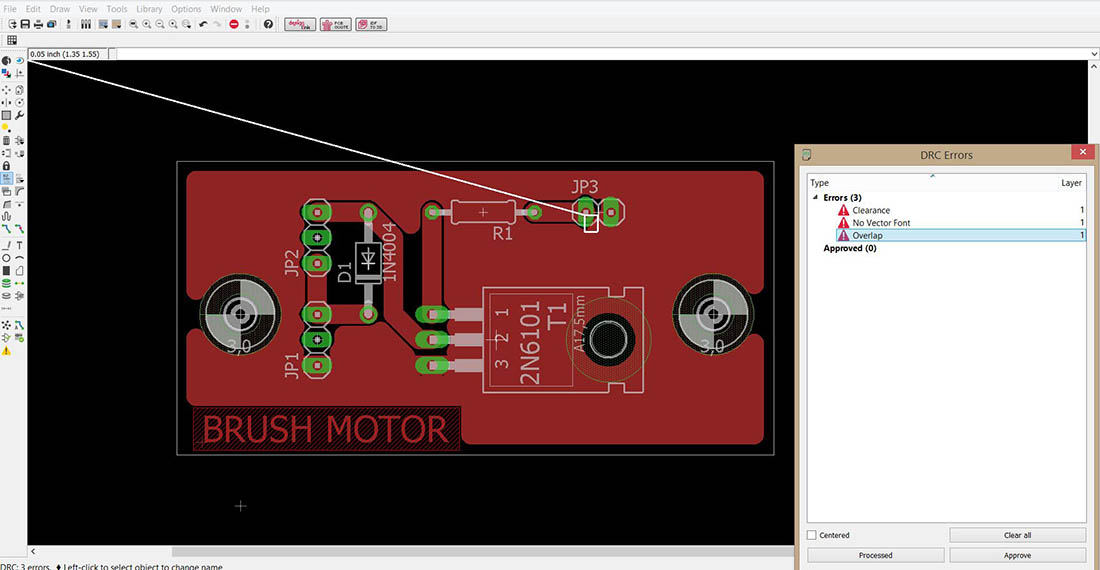Open the Tools menu
The width and height of the screenshot is (1100, 570).
[116, 8]
